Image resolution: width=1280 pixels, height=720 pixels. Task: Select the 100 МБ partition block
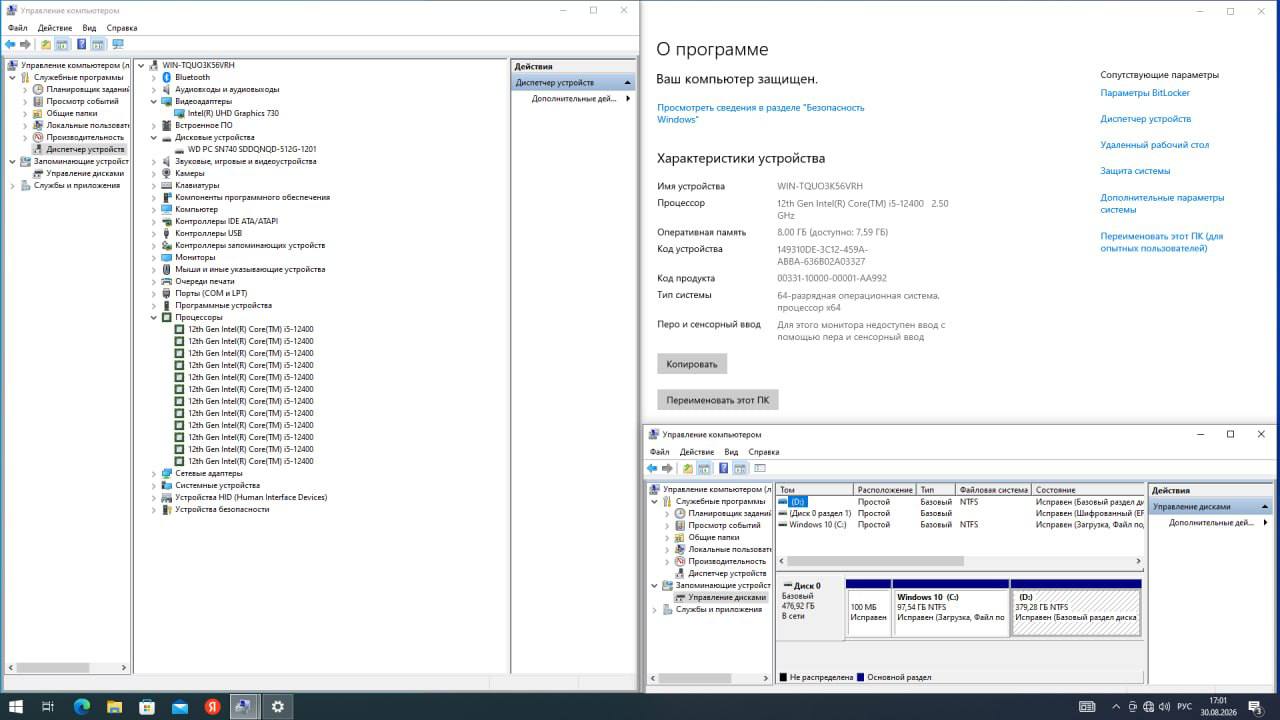click(869, 608)
